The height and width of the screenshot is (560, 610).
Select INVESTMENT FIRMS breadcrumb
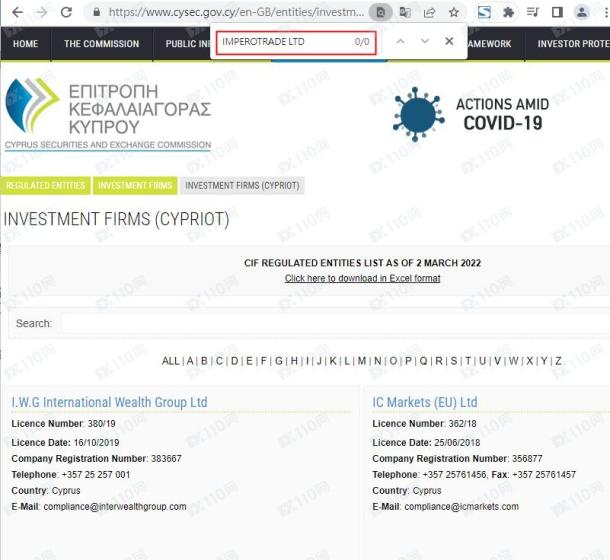(x=135, y=186)
